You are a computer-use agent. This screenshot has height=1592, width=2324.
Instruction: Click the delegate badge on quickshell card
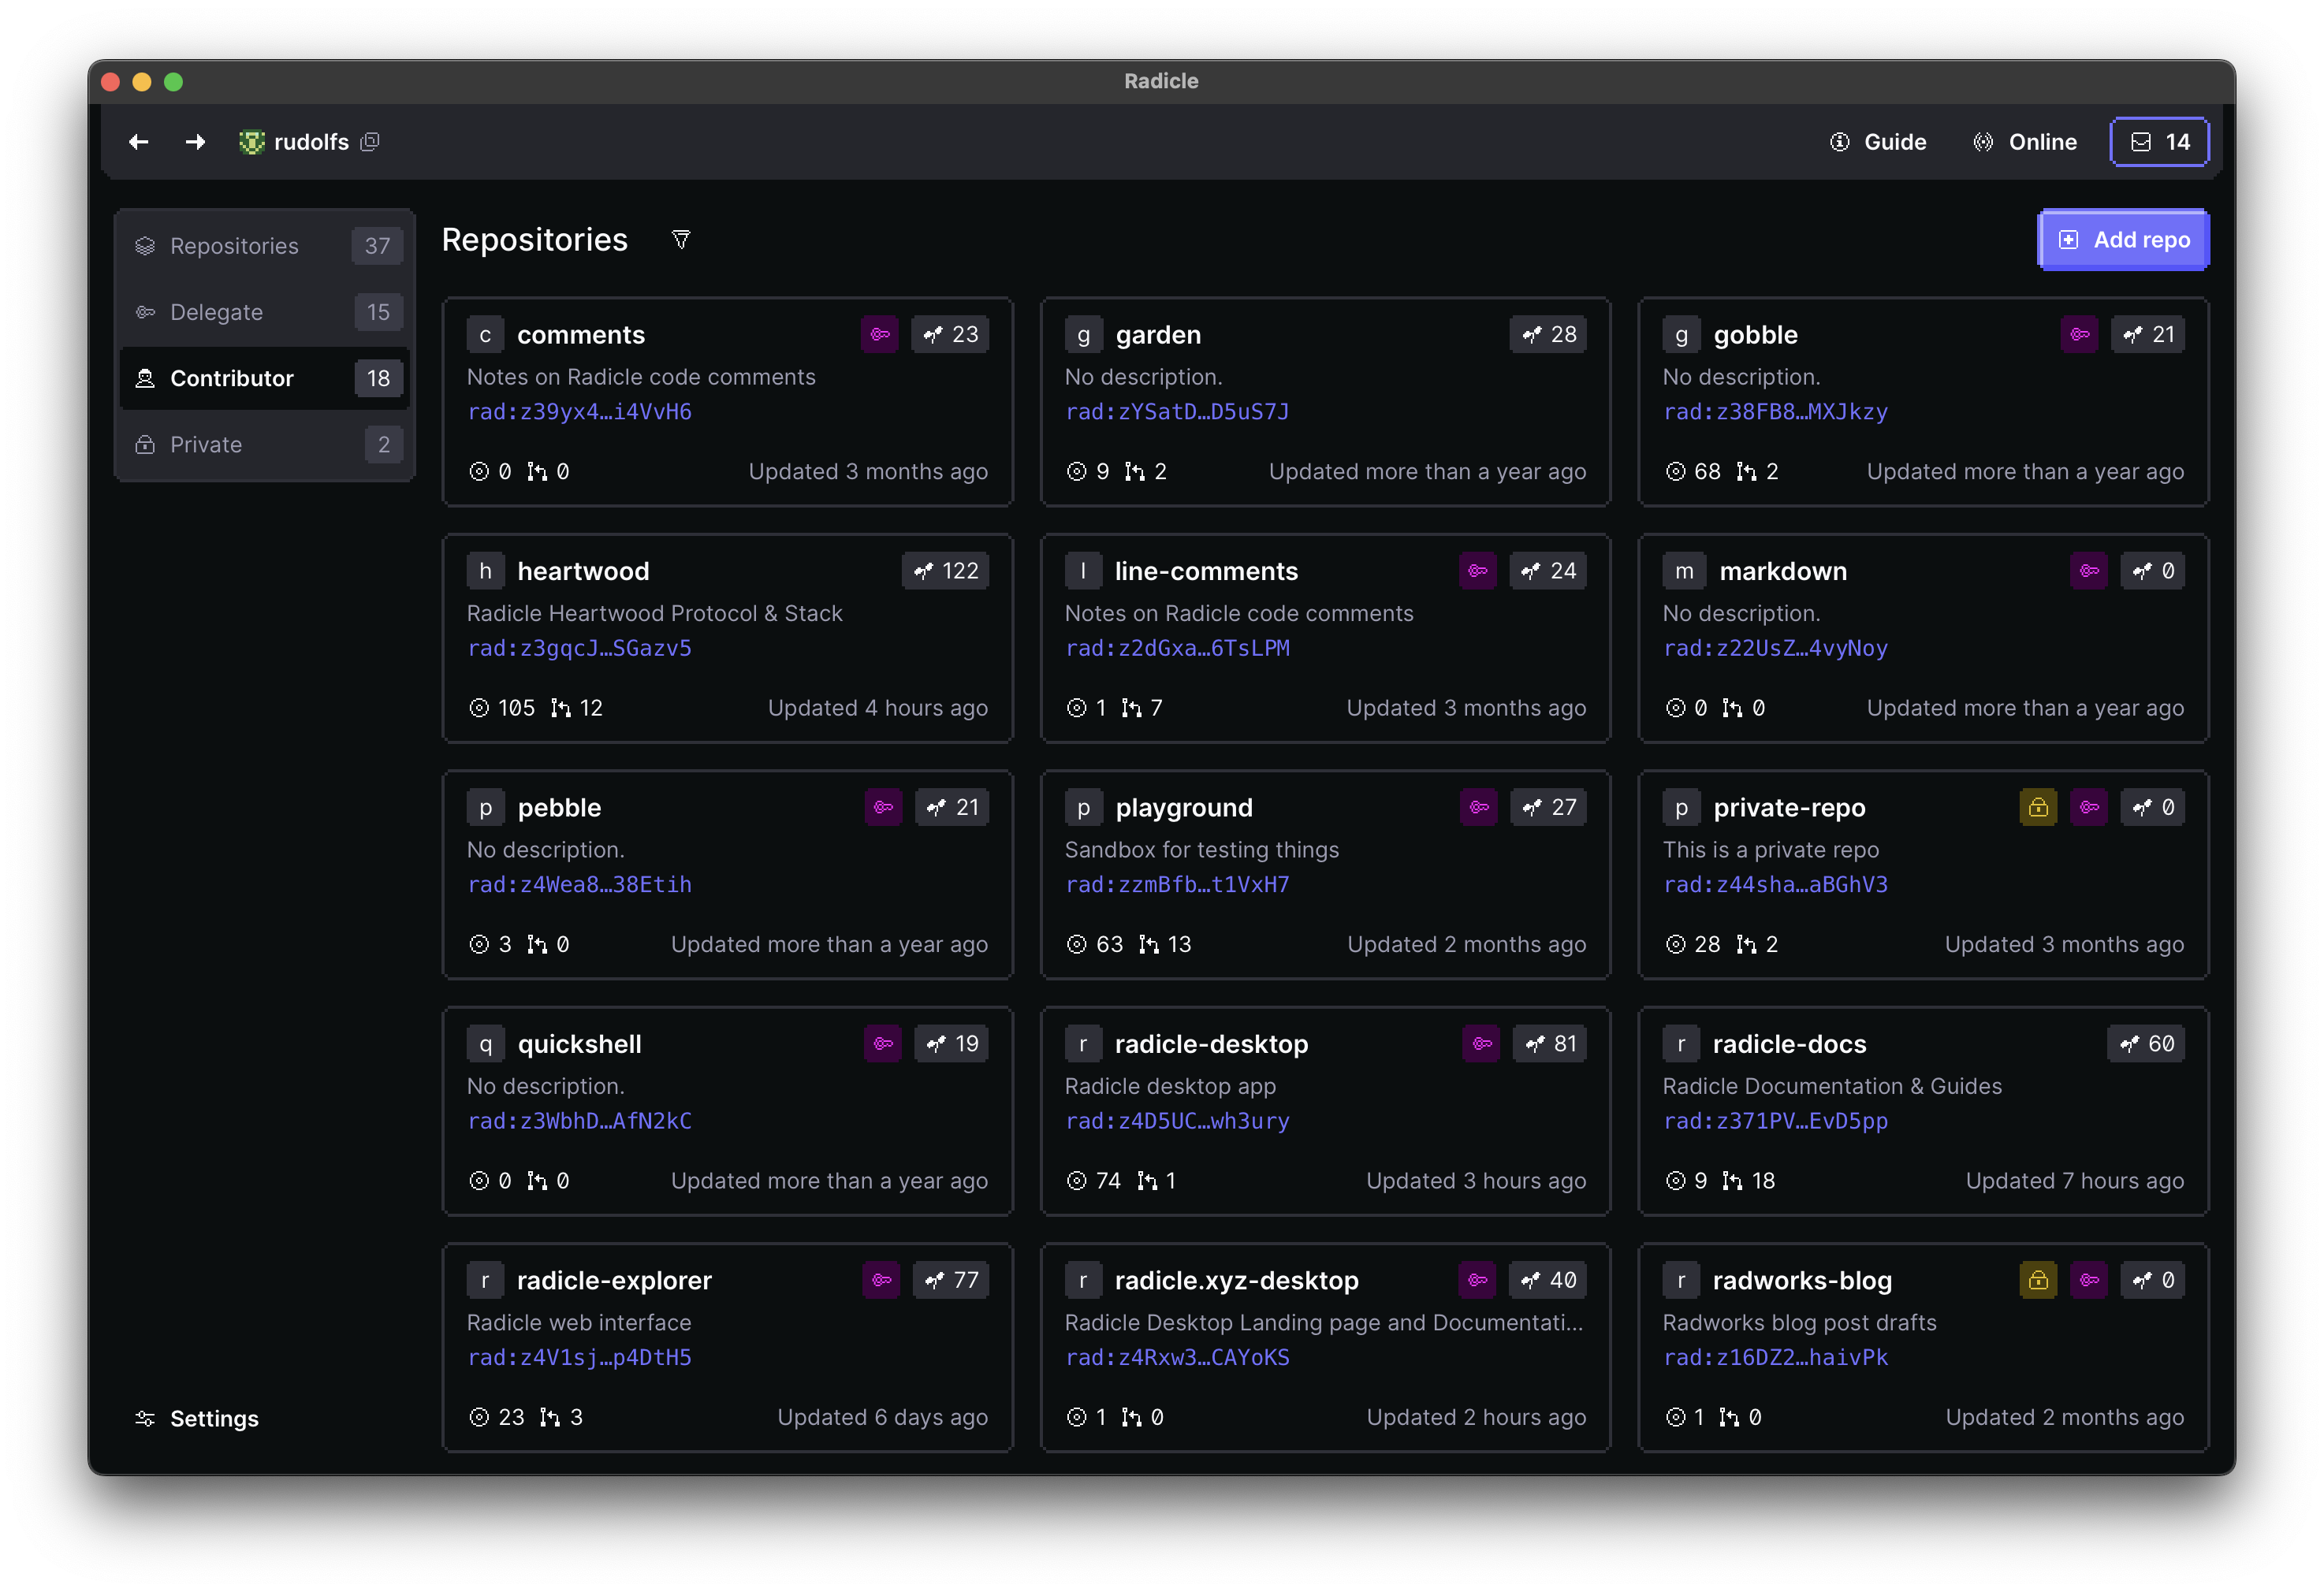pyautogui.click(x=883, y=1044)
